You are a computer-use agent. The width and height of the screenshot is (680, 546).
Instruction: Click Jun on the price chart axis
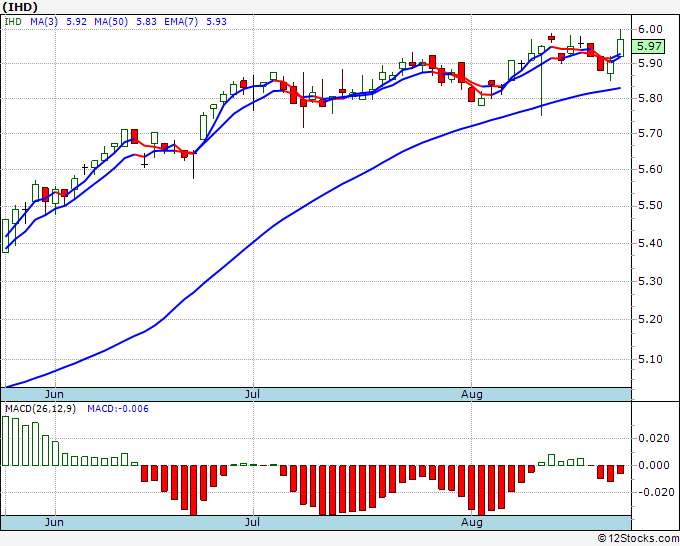click(54, 394)
